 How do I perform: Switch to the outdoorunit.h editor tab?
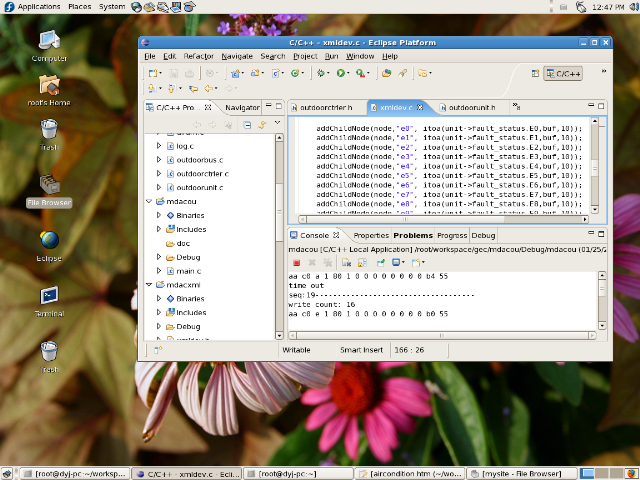coord(471,107)
